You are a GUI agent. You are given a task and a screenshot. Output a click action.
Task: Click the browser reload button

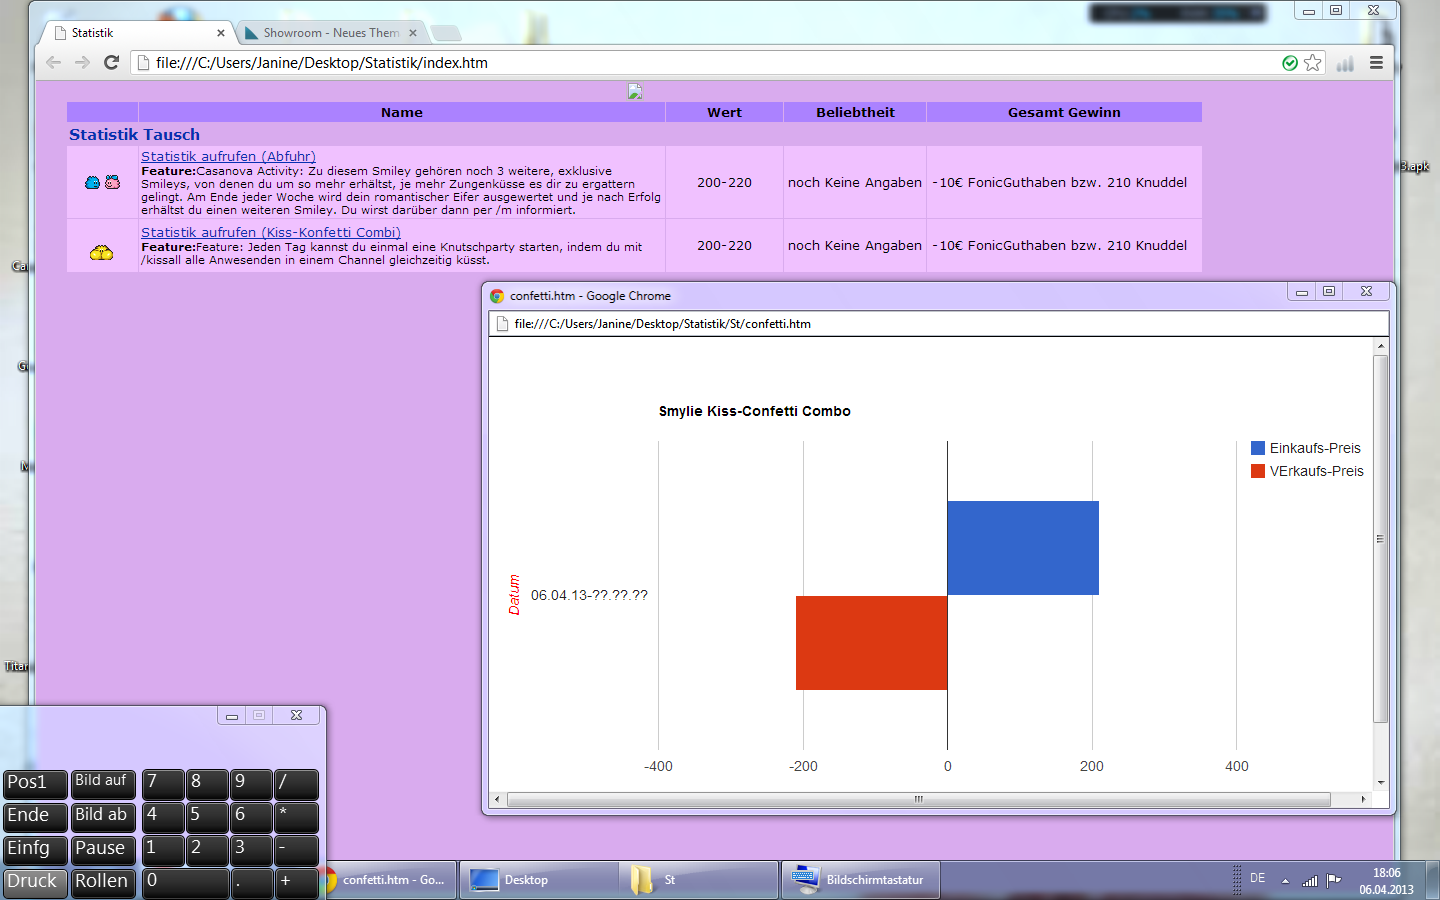(112, 63)
